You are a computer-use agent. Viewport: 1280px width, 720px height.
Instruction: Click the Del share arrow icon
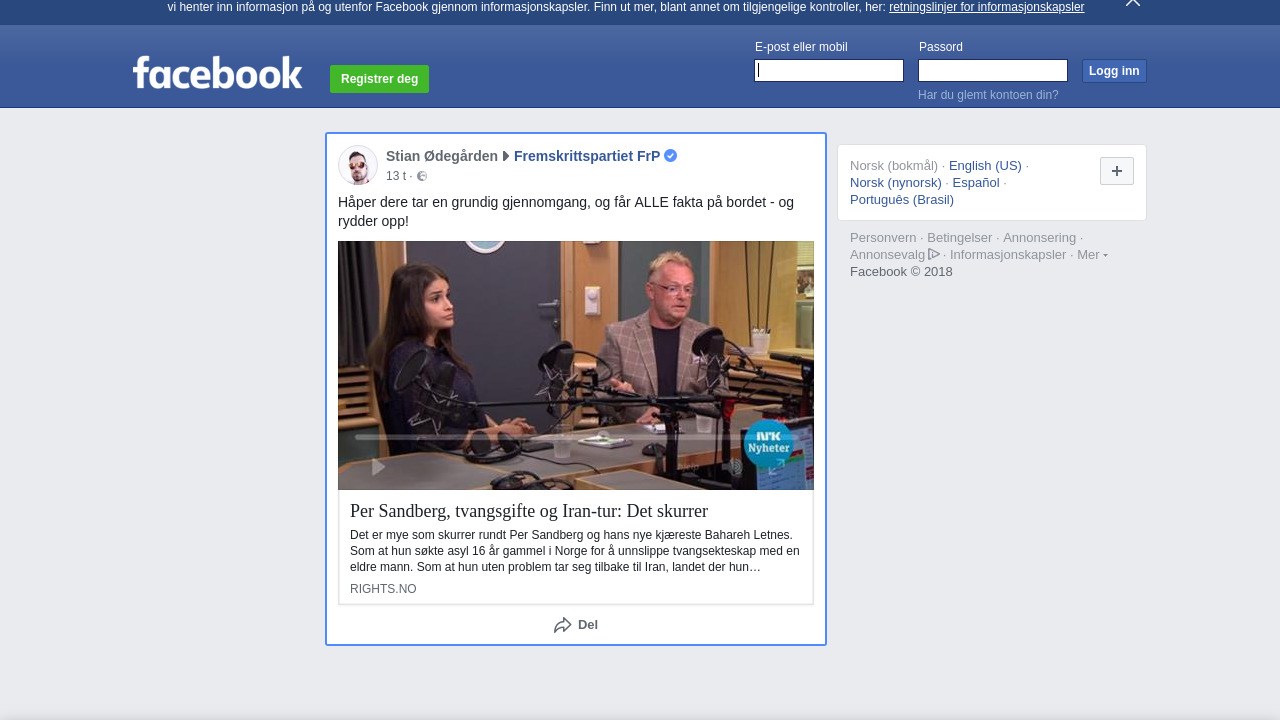pyautogui.click(x=563, y=625)
